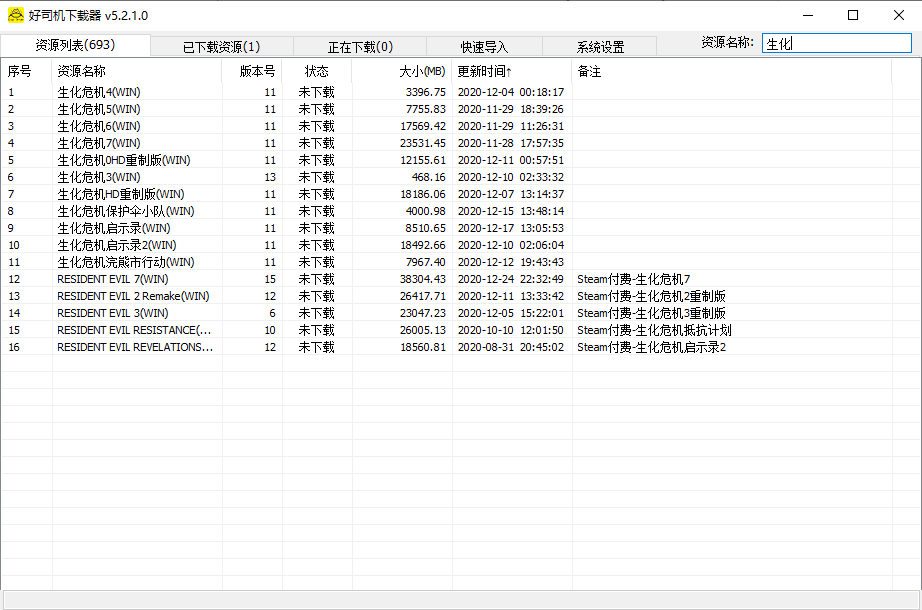922x610 pixels.
Task: Select the RESIDENT EVIL REVELATIONS row name
Action: [135, 348]
